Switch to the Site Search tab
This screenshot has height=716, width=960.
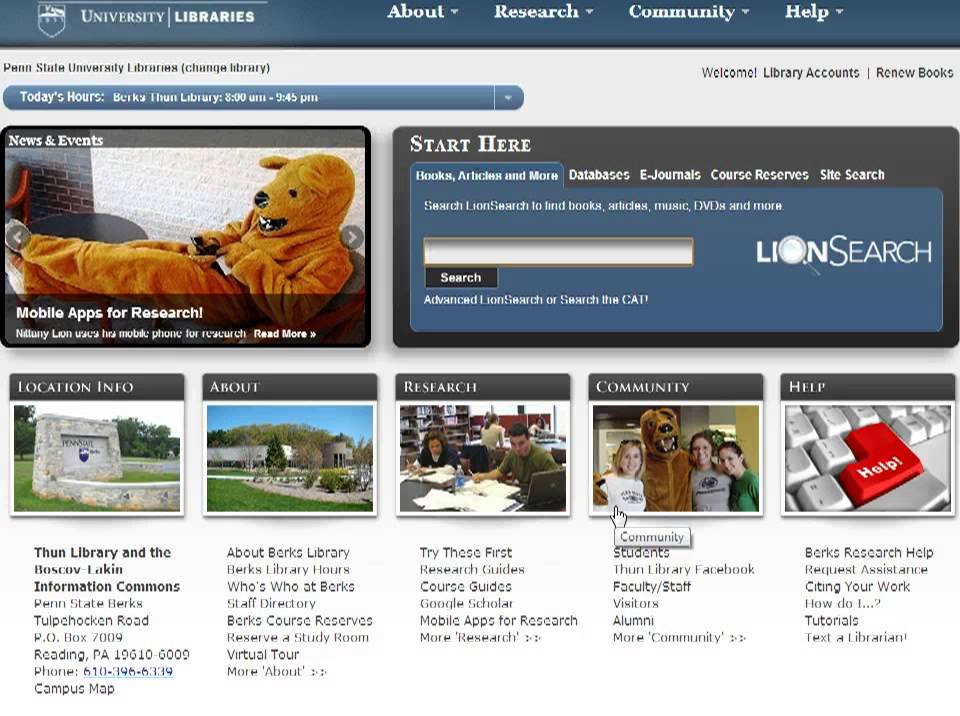(x=852, y=175)
